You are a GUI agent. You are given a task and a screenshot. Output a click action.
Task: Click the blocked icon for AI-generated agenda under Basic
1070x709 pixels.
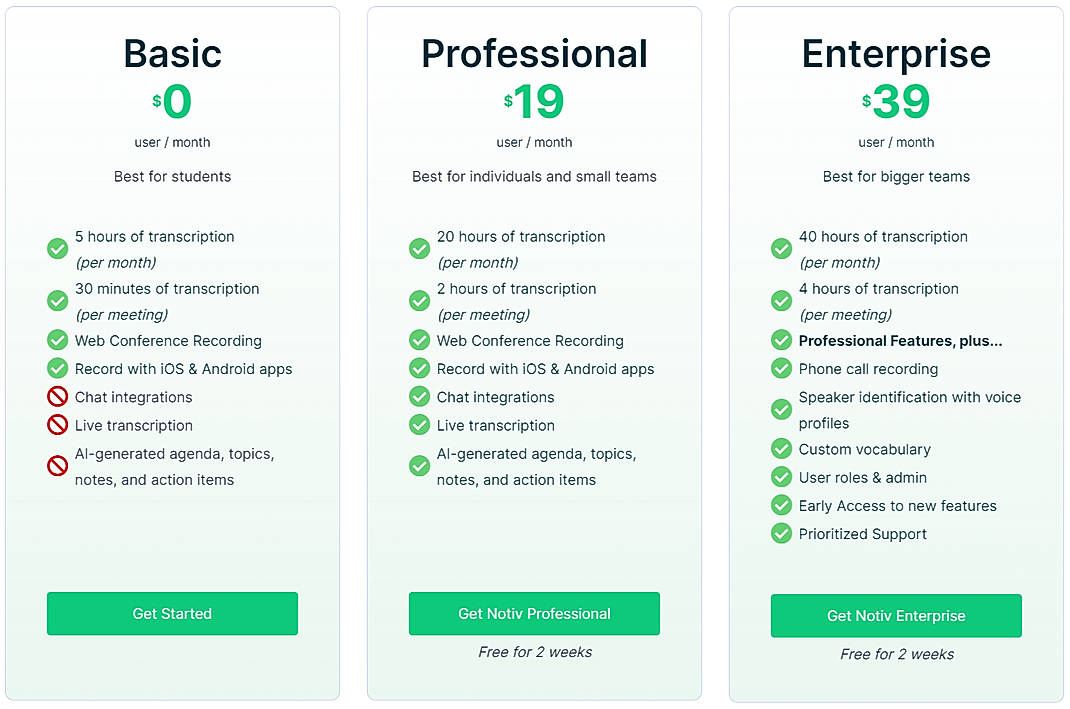point(57,465)
